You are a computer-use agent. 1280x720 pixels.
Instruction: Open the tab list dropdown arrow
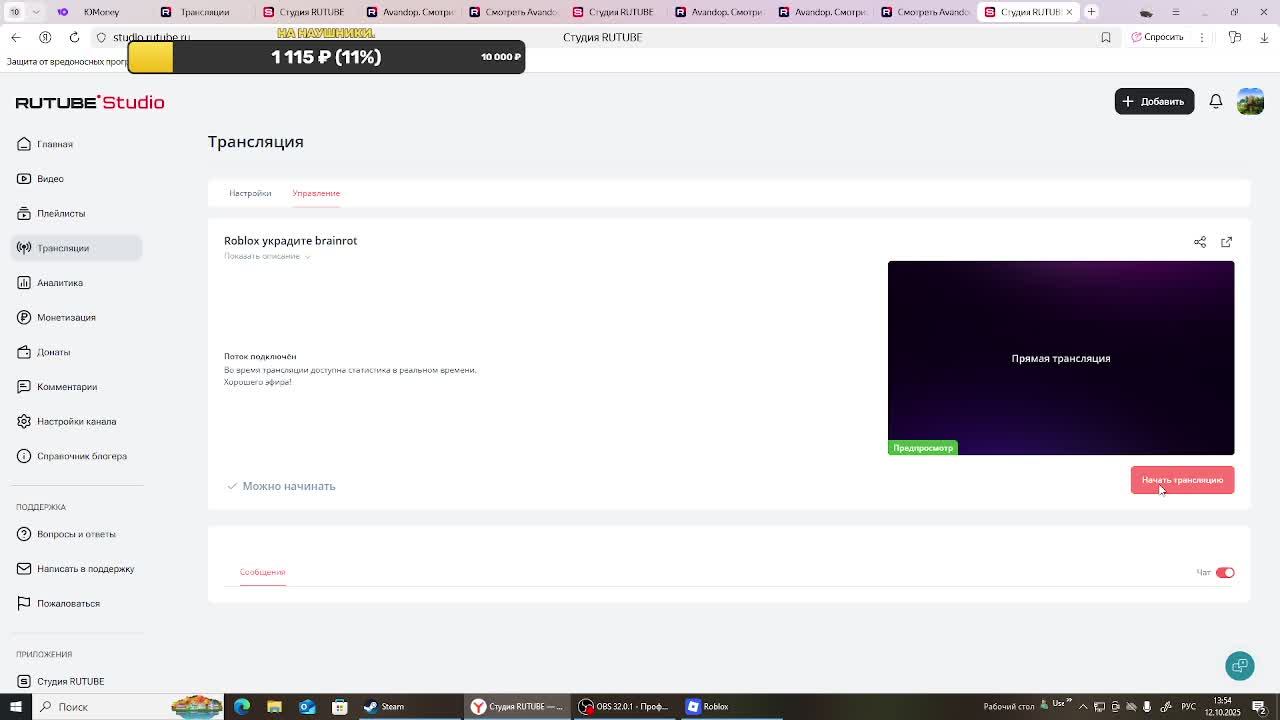(x=36, y=12)
